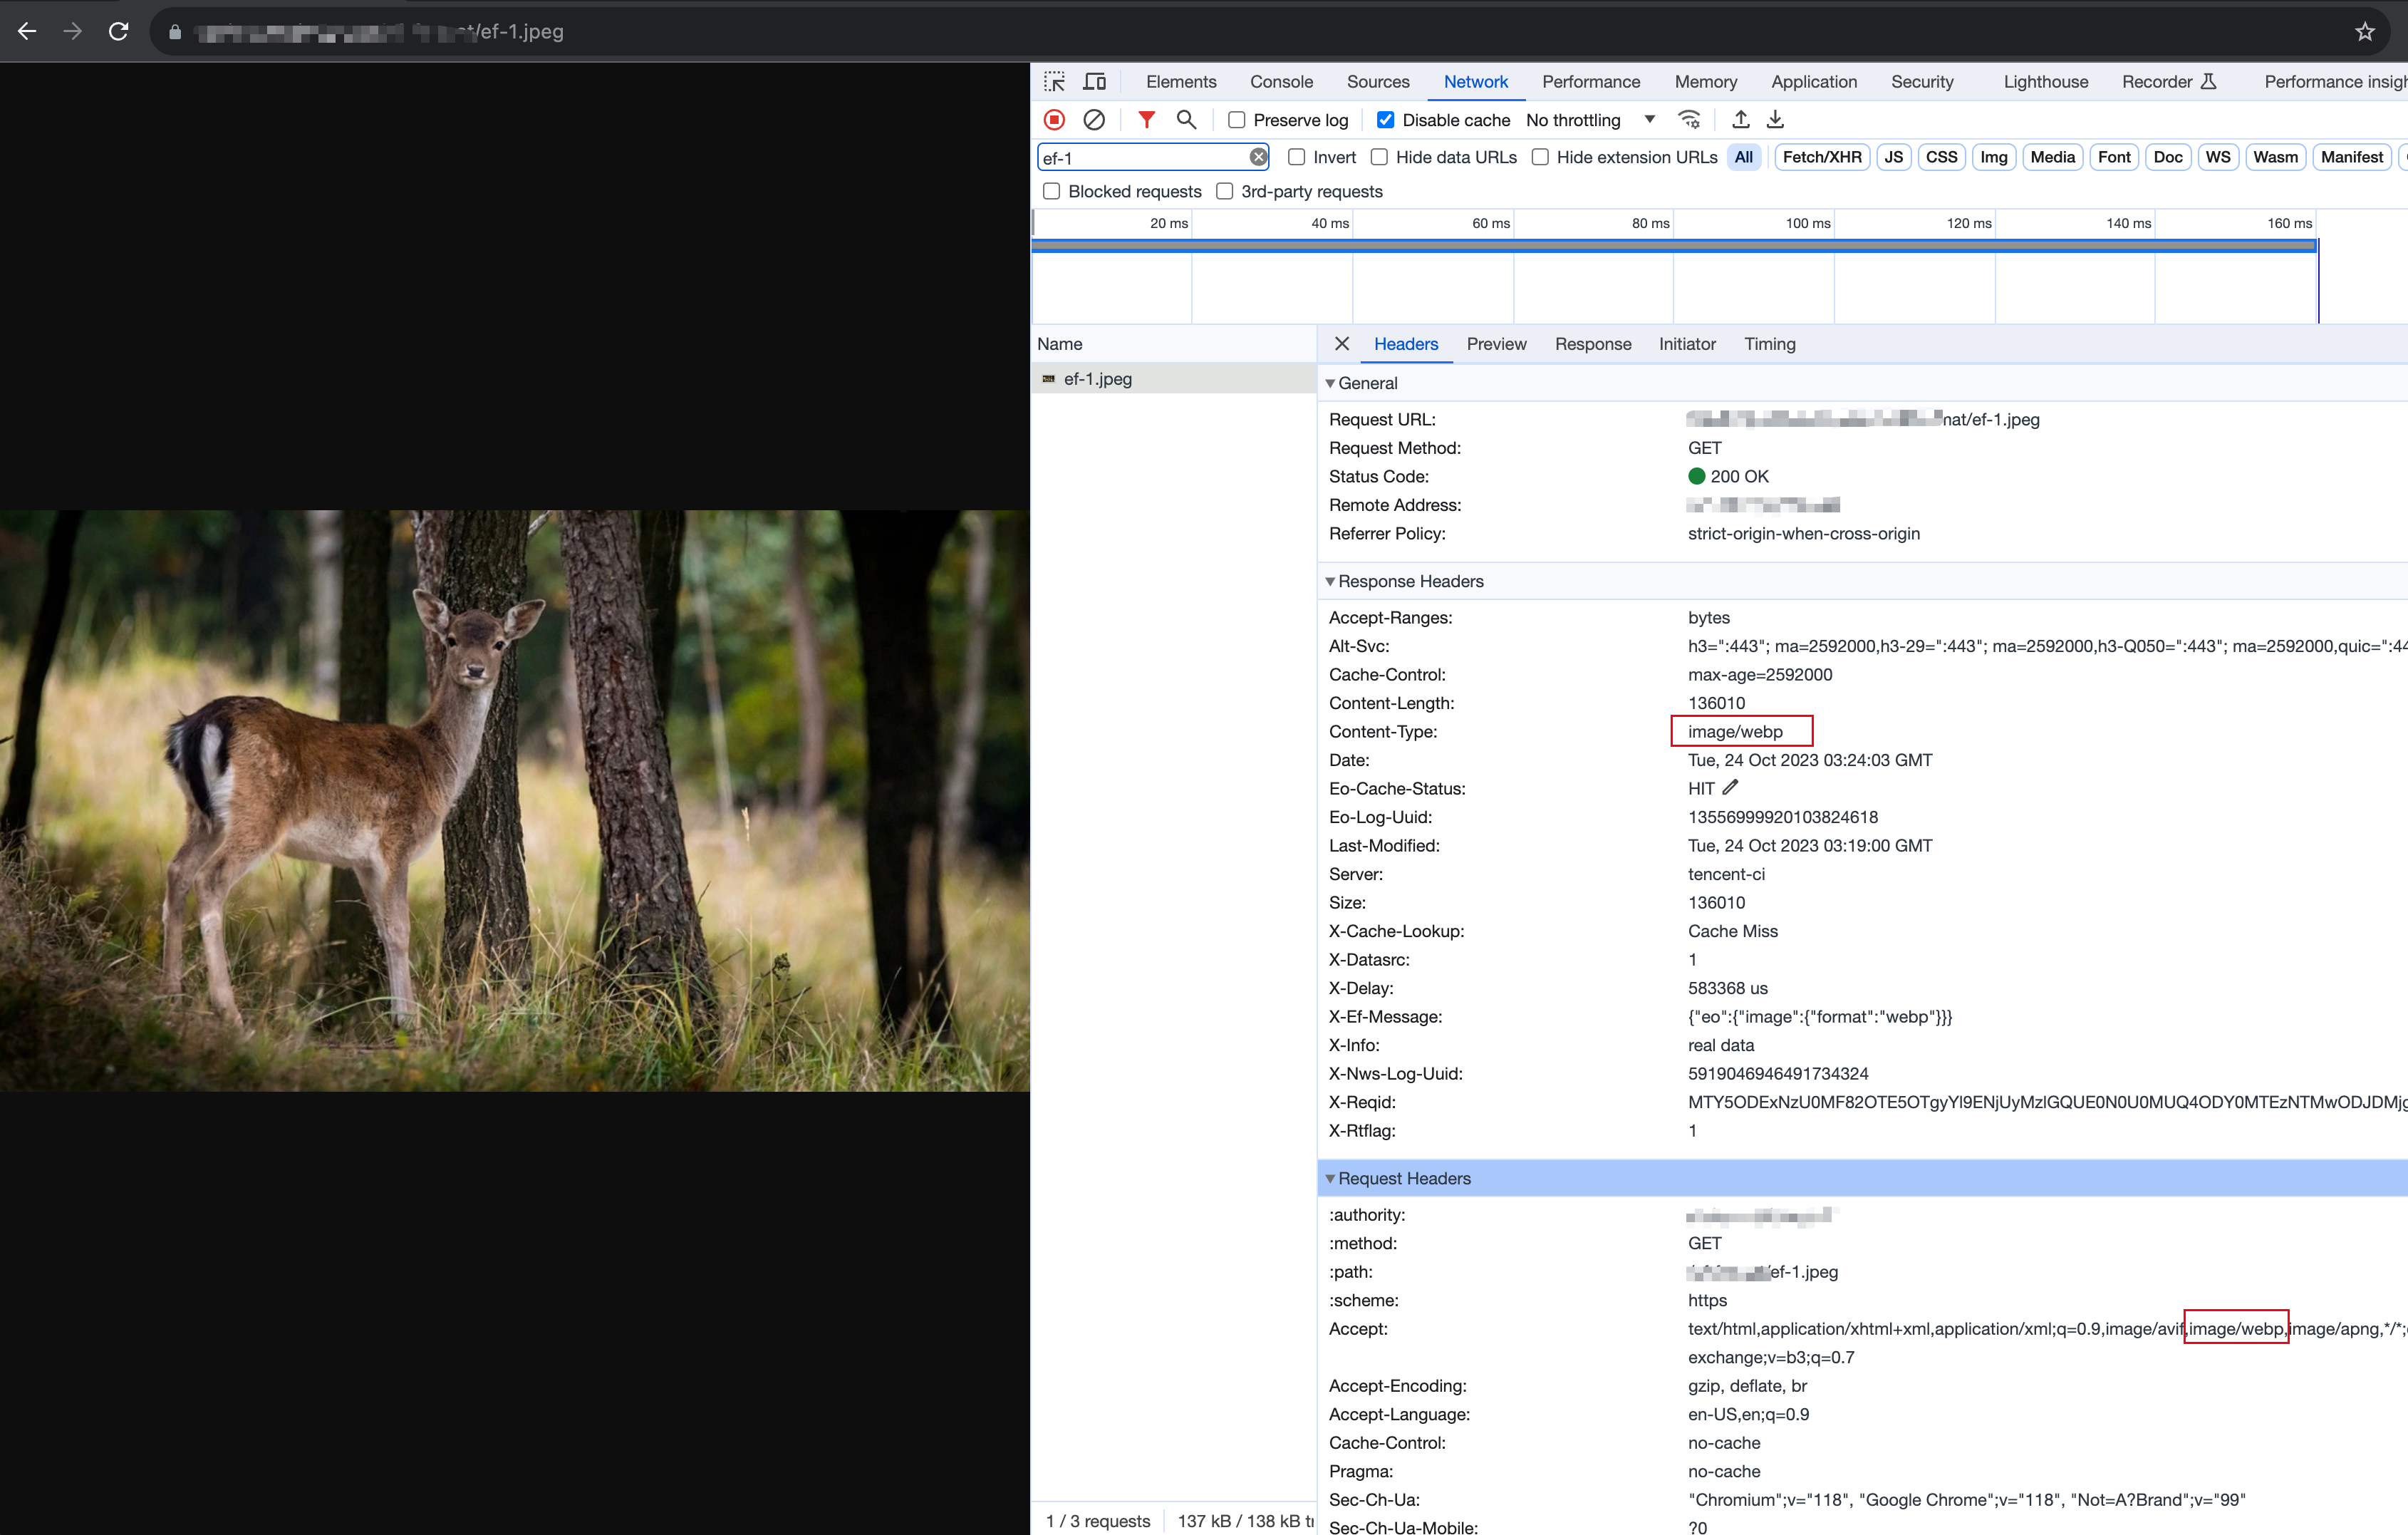This screenshot has height=1535, width=2408.
Task: Click the inspect element picker icon
Action: pos(1054,82)
